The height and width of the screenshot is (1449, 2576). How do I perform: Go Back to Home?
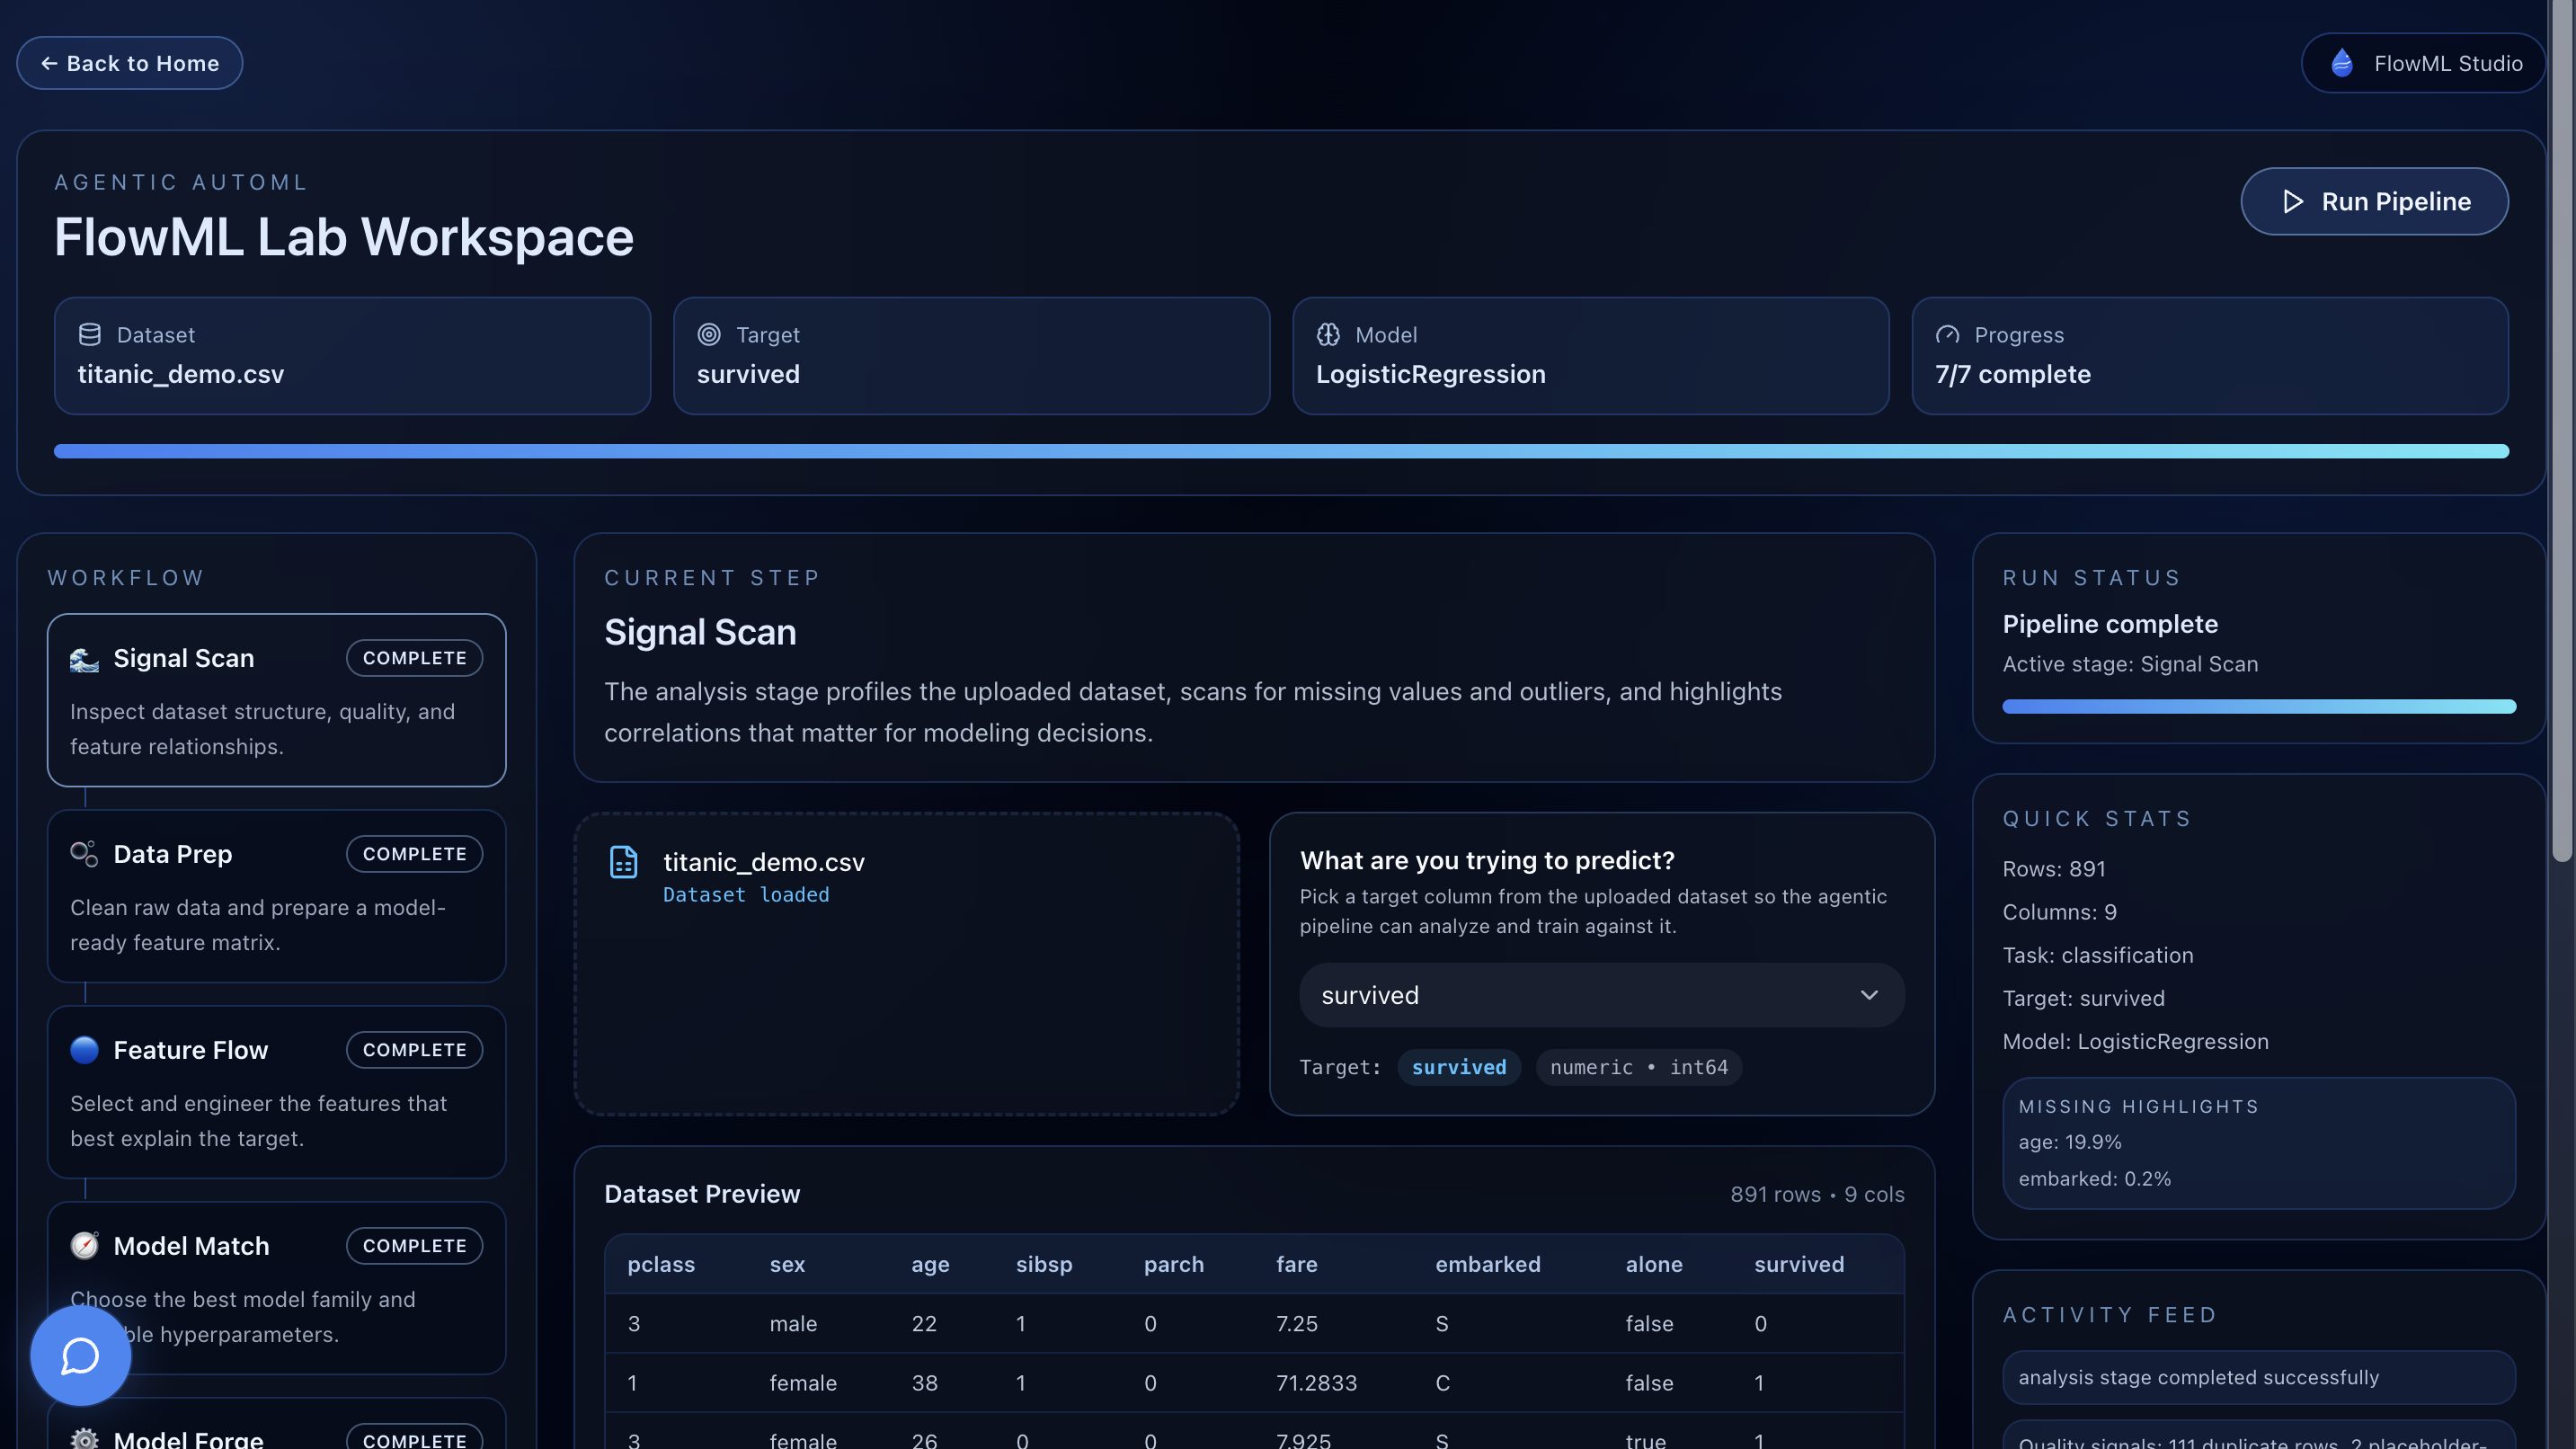pos(130,63)
